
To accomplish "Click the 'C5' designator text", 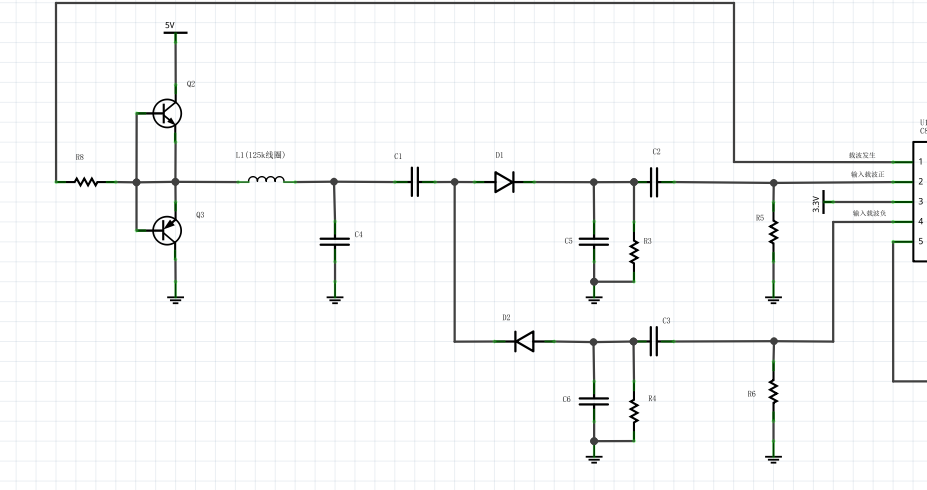I will tap(569, 241).
